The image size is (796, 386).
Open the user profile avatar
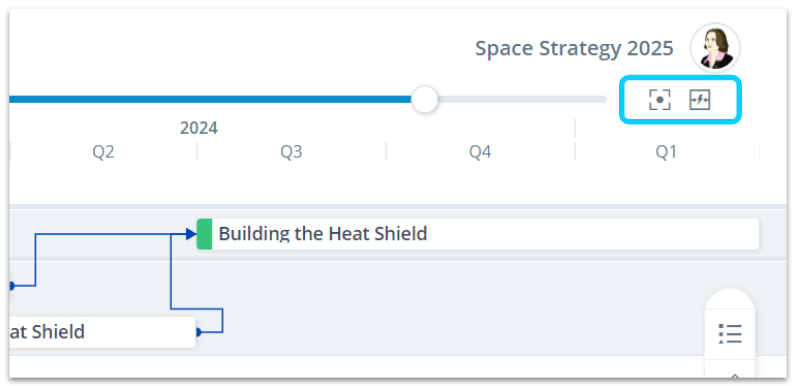[x=715, y=48]
